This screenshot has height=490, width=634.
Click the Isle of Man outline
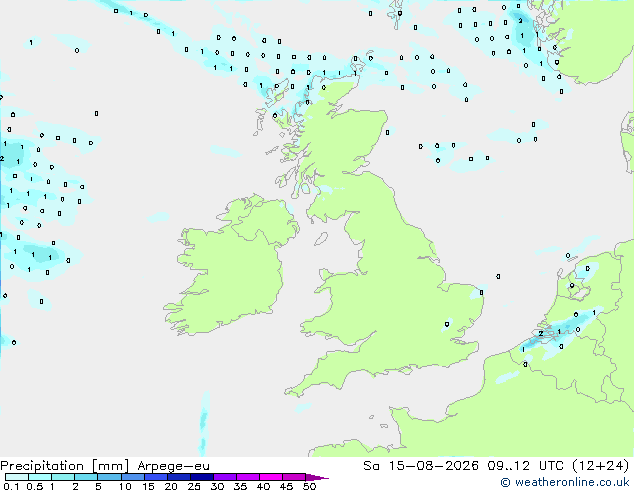pos(321,239)
